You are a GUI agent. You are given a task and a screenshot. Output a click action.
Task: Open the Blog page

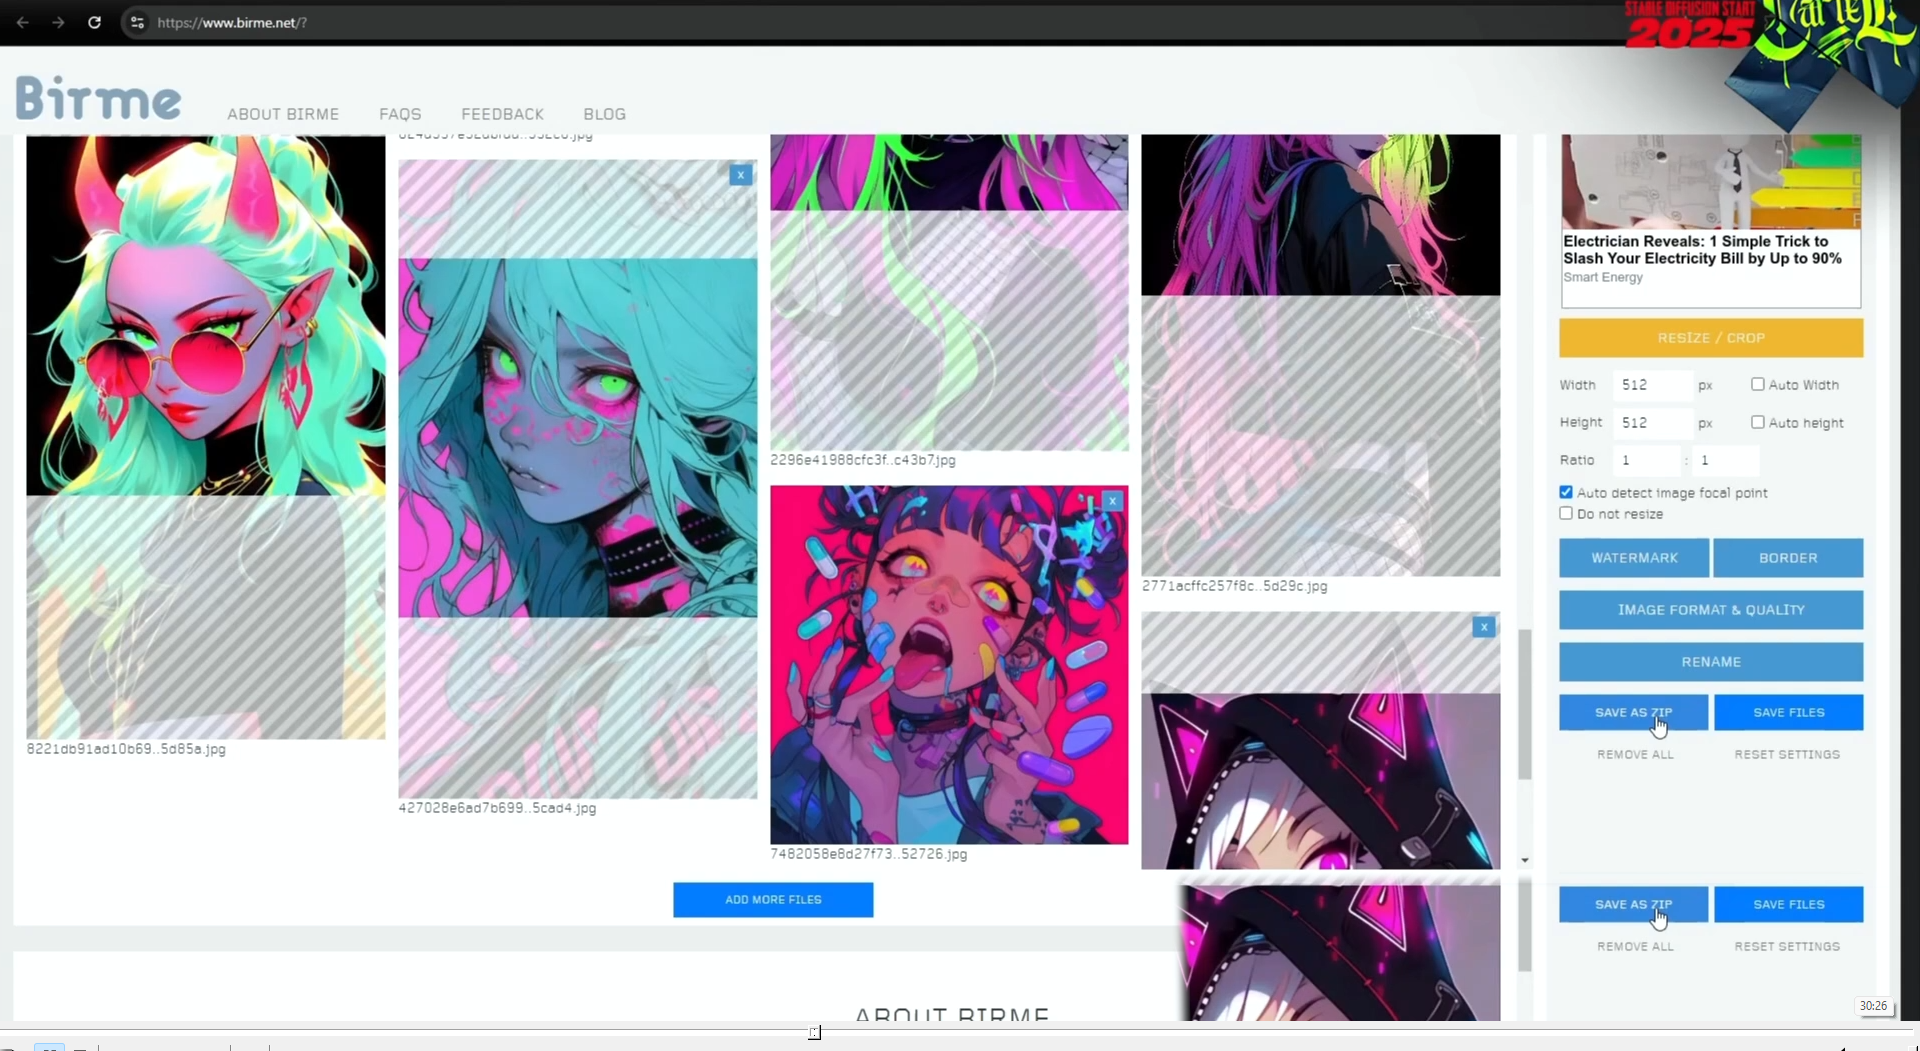(x=604, y=114)
